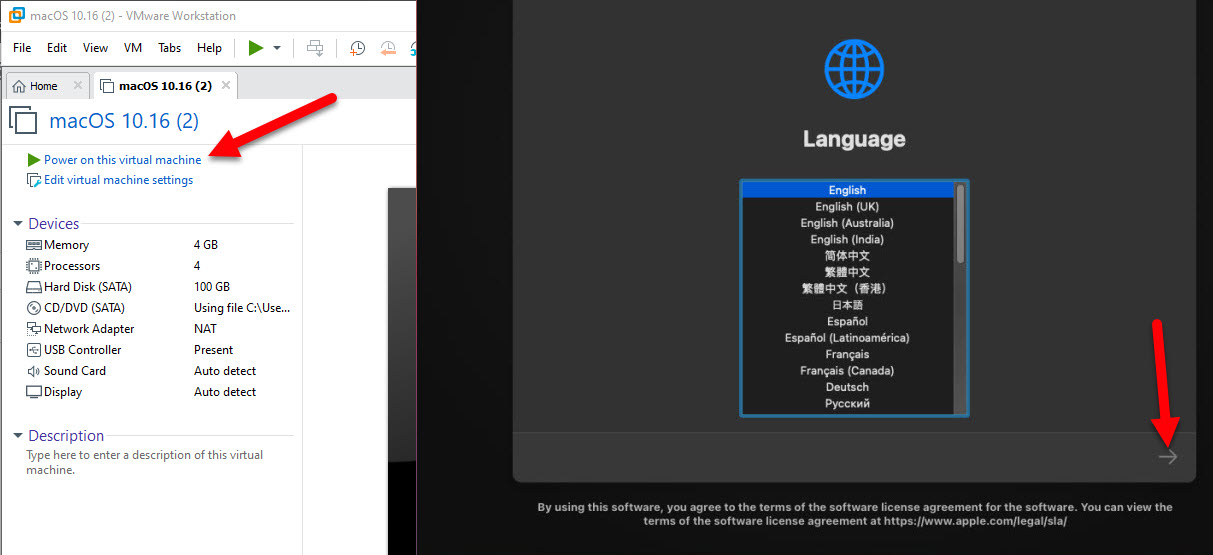Click the next arrow in macOS installer
The width and height of the screenshot is (1213, 555).
tap(1168, 457)
